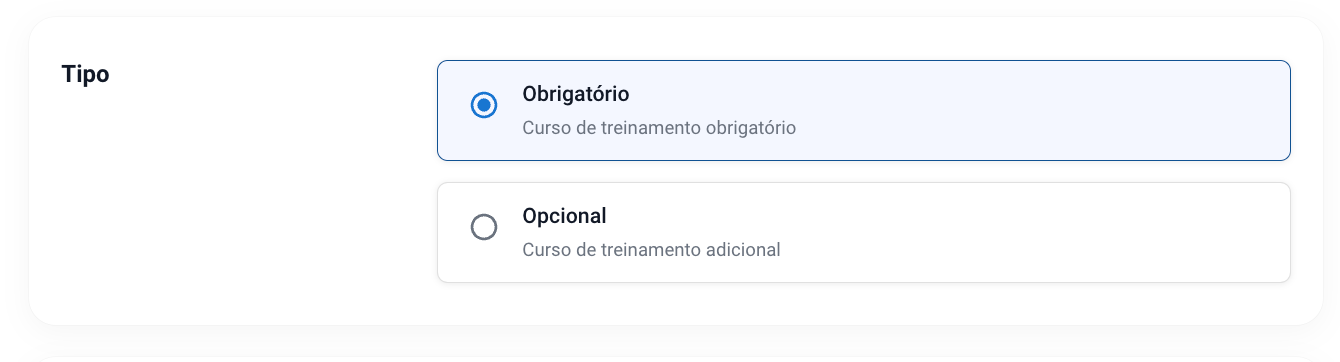Click the 'Opcional' title text

tap(564, 216)
